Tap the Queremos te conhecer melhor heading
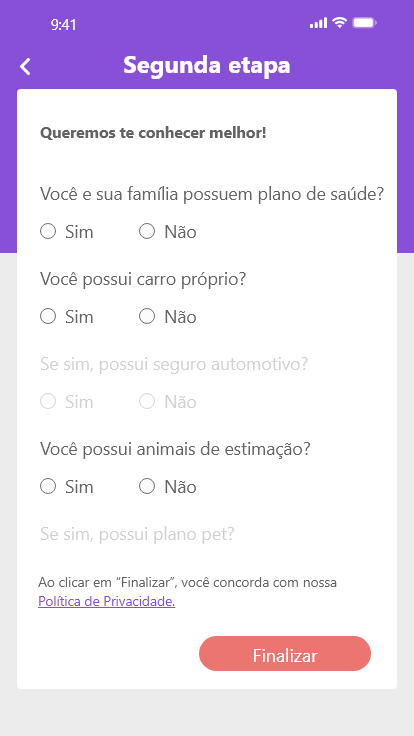This screenshot has width=414, height=736. click(153, 133)
